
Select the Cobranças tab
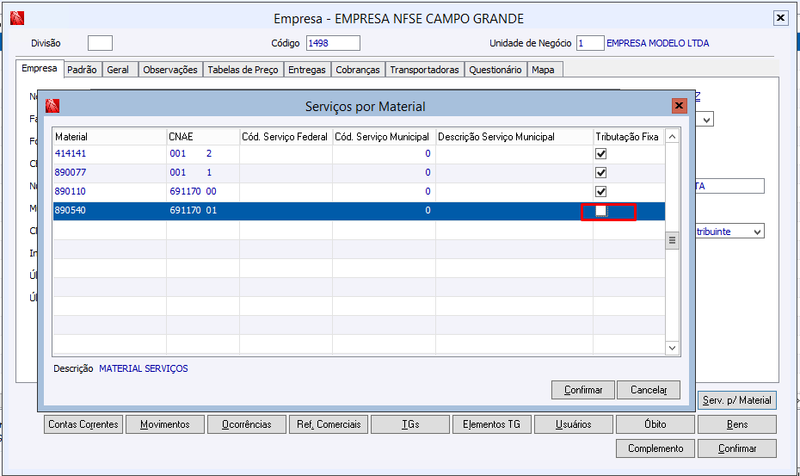point(358,70)
